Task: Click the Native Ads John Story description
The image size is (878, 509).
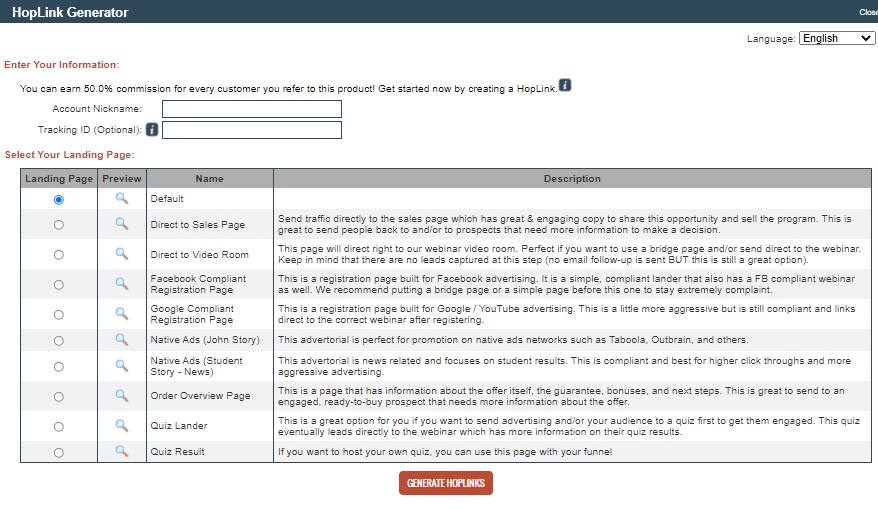Action: click(513, 340)
